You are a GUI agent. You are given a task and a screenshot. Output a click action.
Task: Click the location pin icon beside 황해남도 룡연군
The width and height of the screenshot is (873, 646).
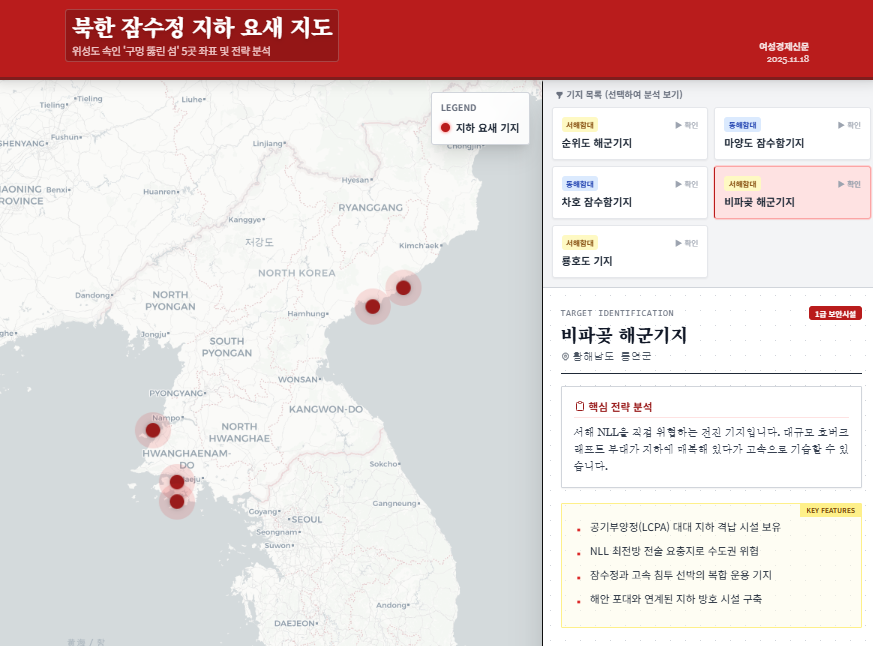coord(565,356)
